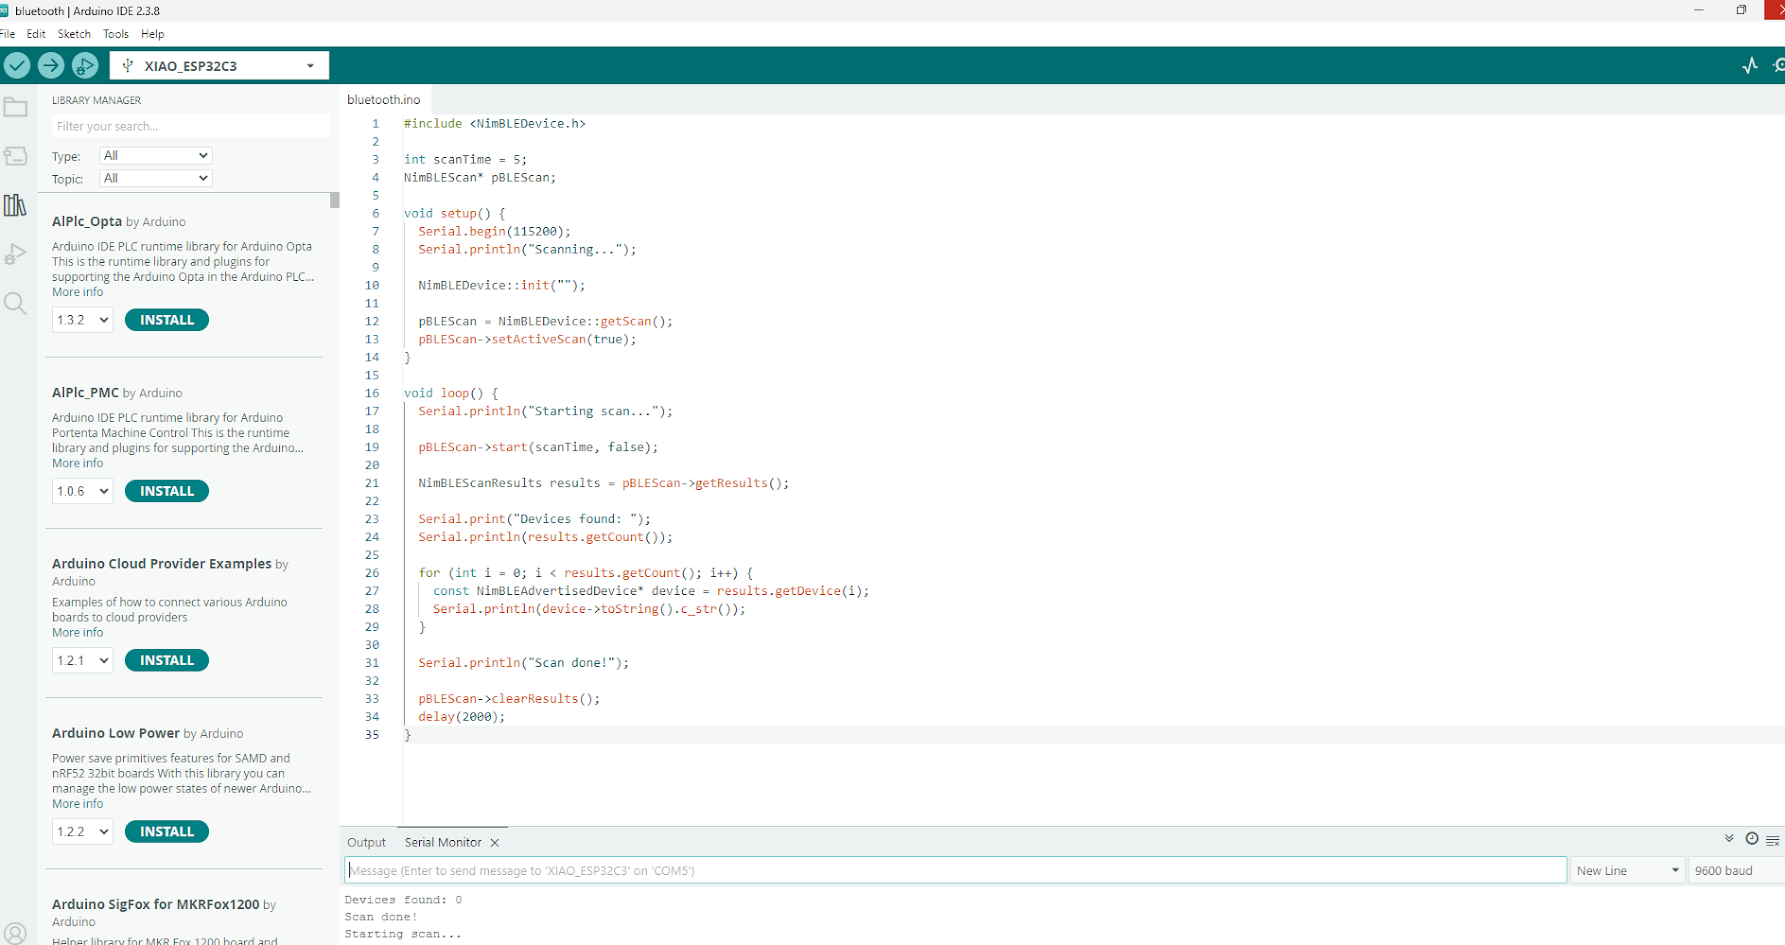Open the File menu
Image resolution: width=1785 pixels, height=945 pixels.
[8, 34]
